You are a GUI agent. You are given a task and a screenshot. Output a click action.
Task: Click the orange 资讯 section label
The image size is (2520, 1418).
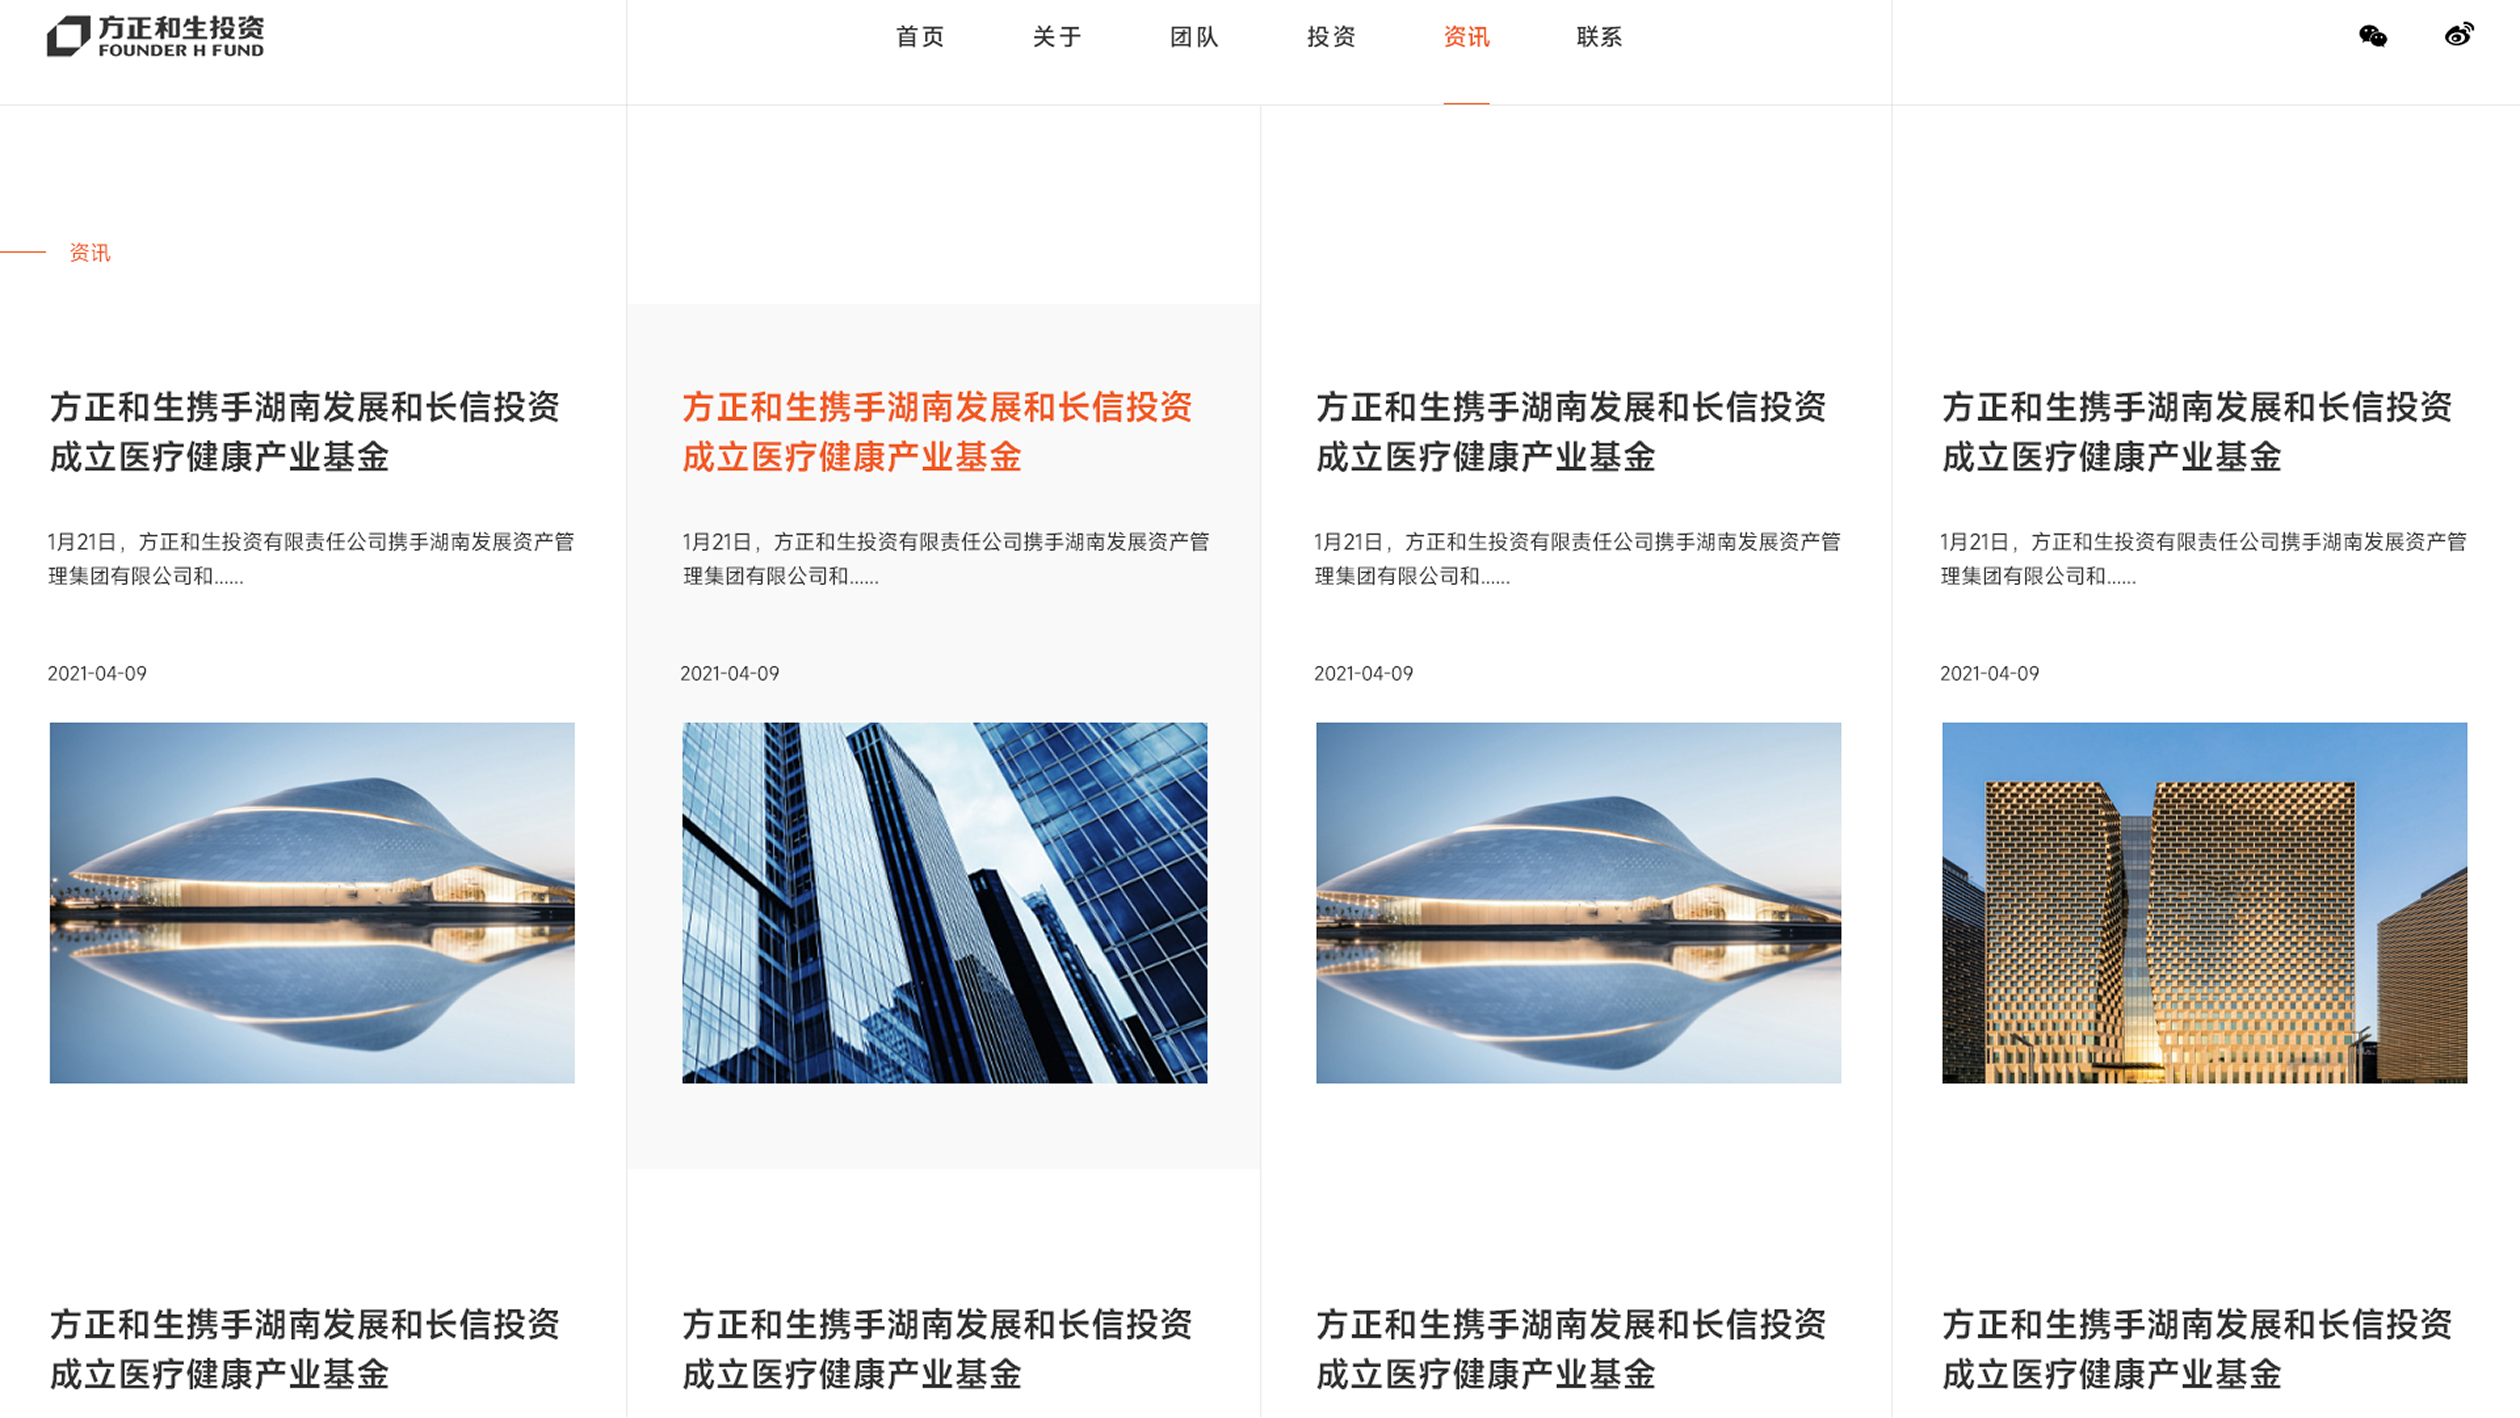(x=89, y=253)
